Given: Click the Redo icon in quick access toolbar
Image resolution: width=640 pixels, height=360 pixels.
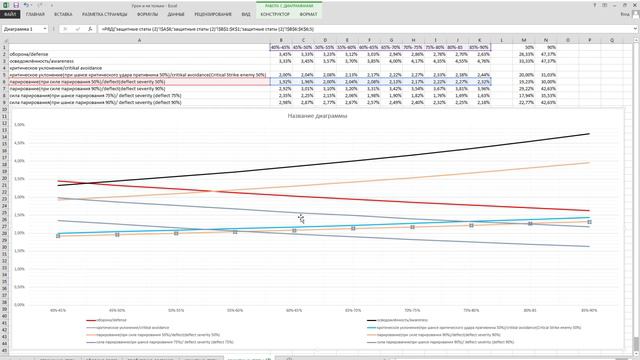Looking at the screenshot, I should pyautogui.click(x=40, y=5).
